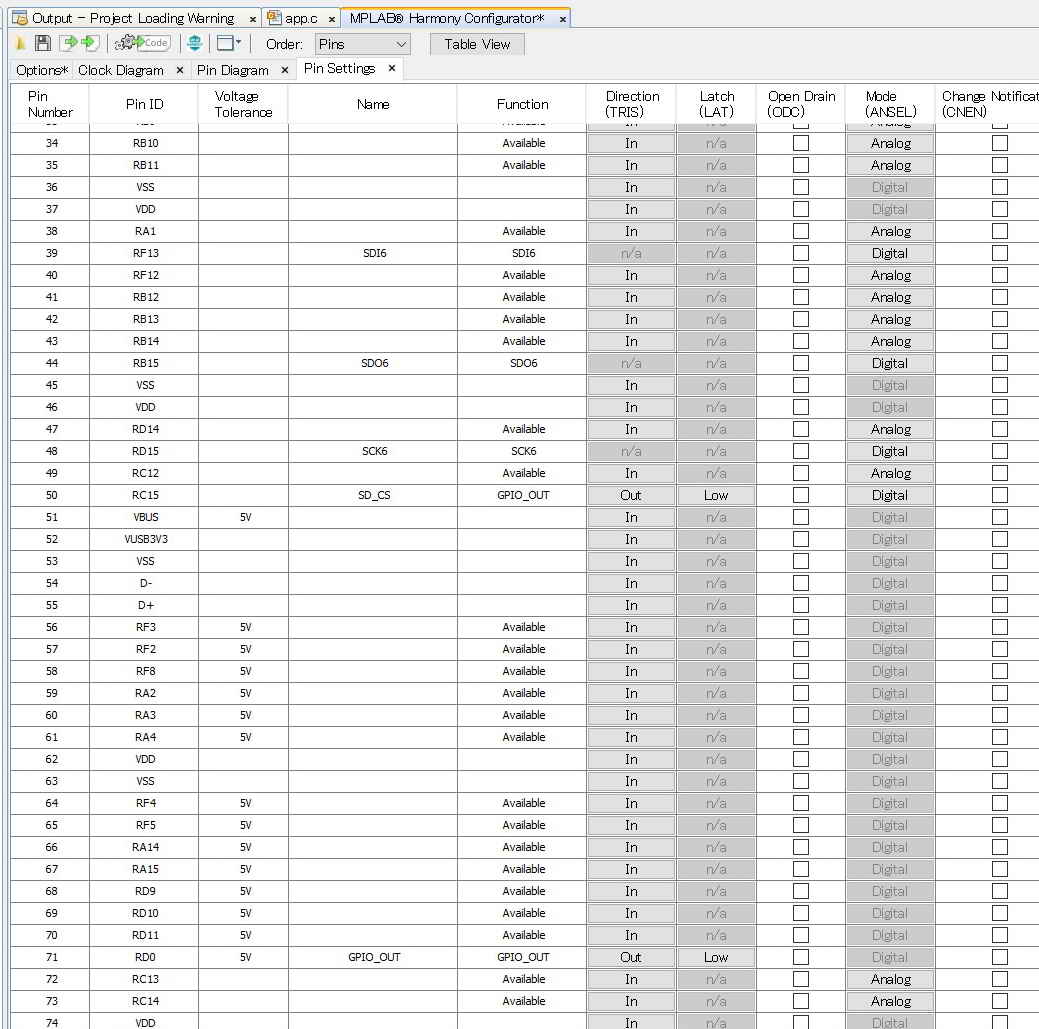Toggle Analog mode for pin RD14
Image resolution: width=1039 pixels, height=1029 pixels.
tap(890, 429)
